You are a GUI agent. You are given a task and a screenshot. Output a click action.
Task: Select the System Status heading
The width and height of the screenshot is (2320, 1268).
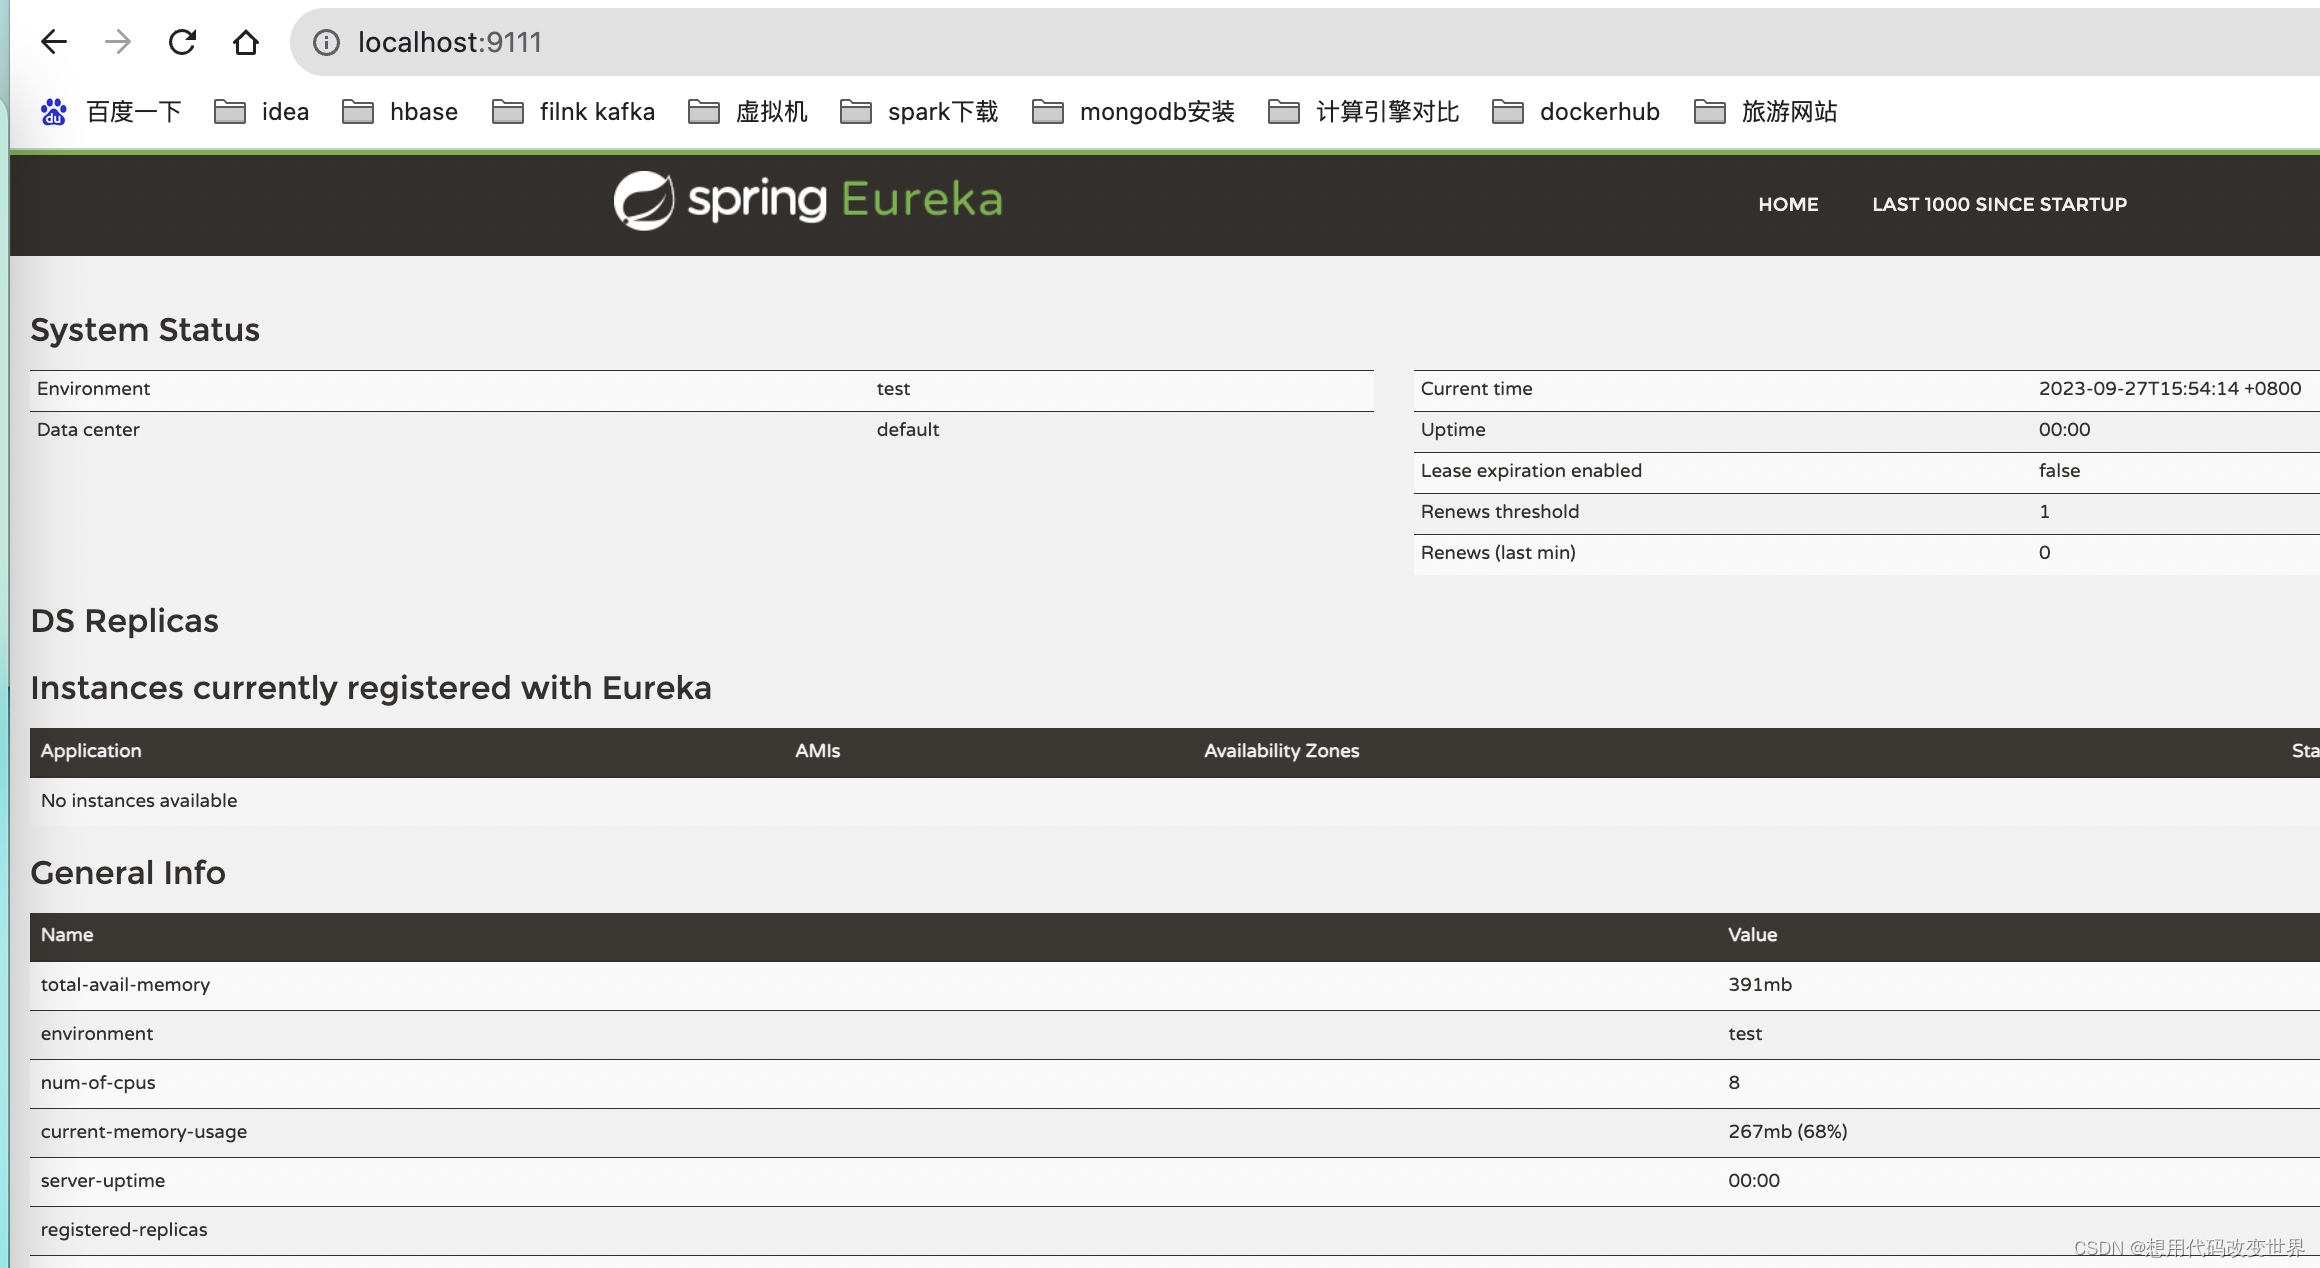[145, 329]
